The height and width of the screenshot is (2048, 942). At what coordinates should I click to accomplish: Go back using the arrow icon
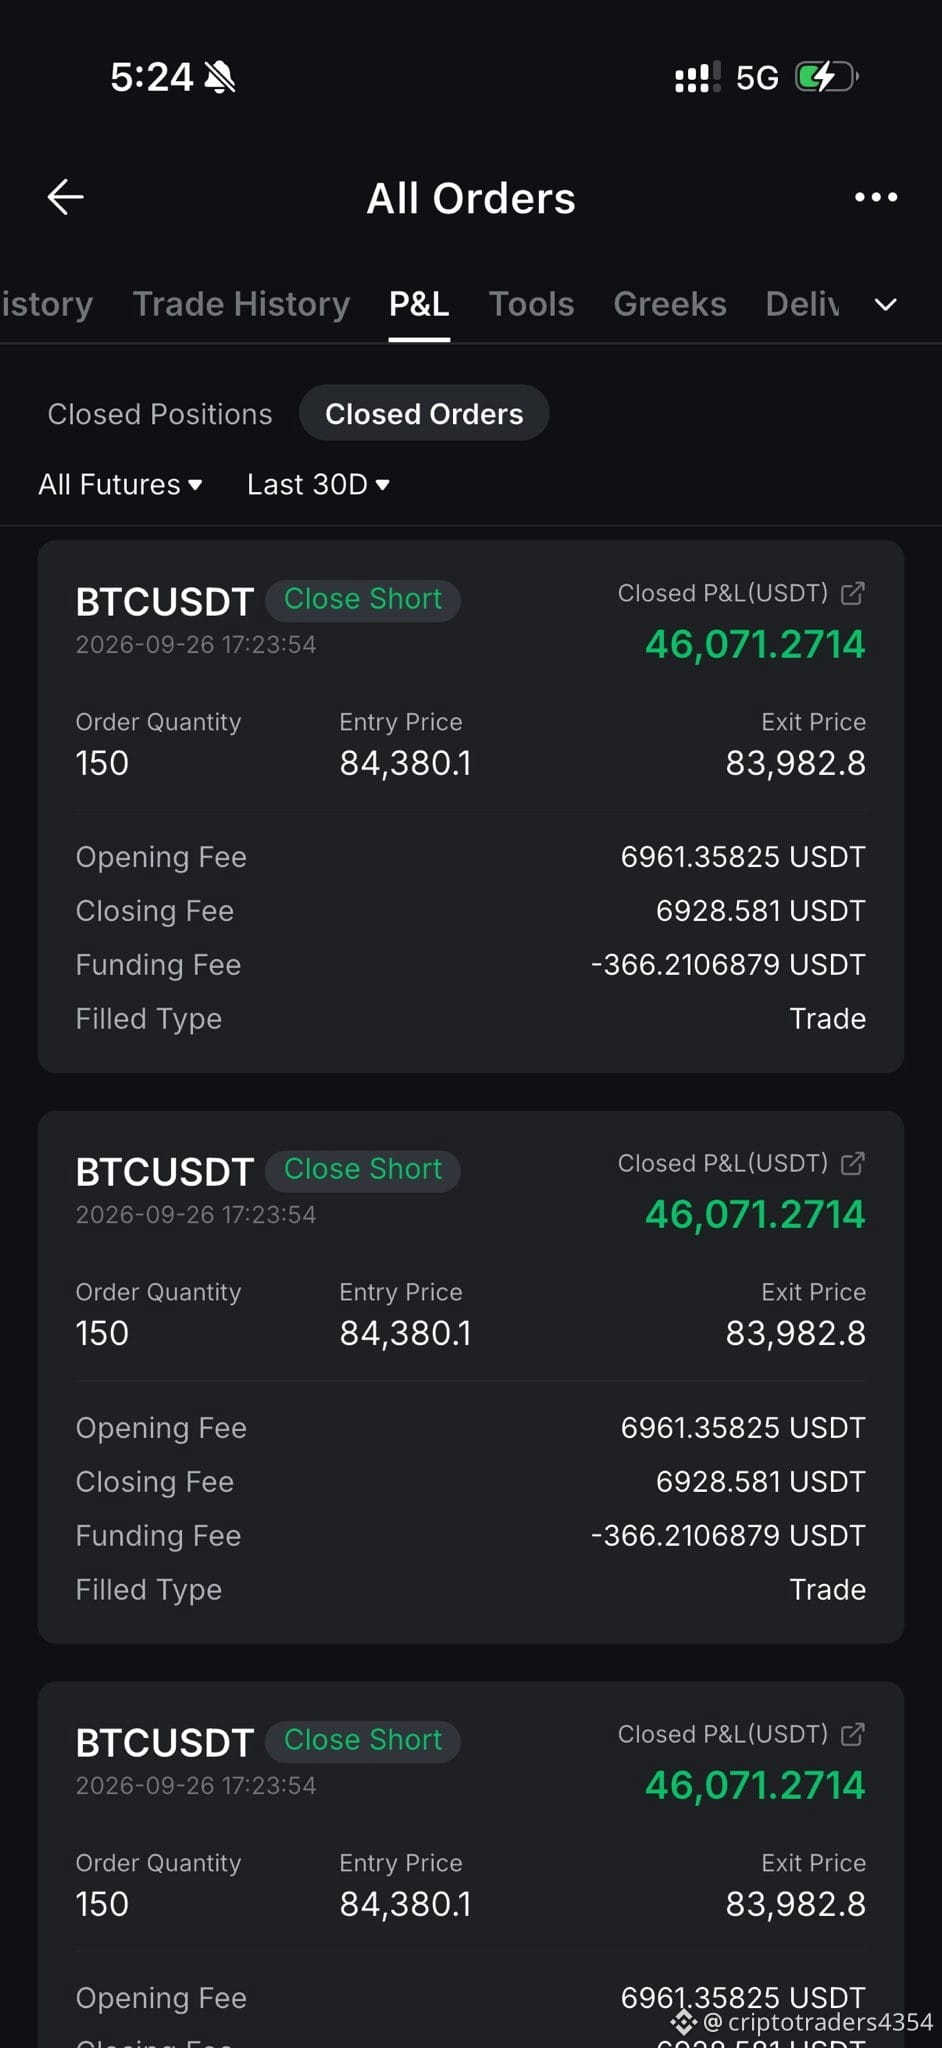tap(66, 197)
